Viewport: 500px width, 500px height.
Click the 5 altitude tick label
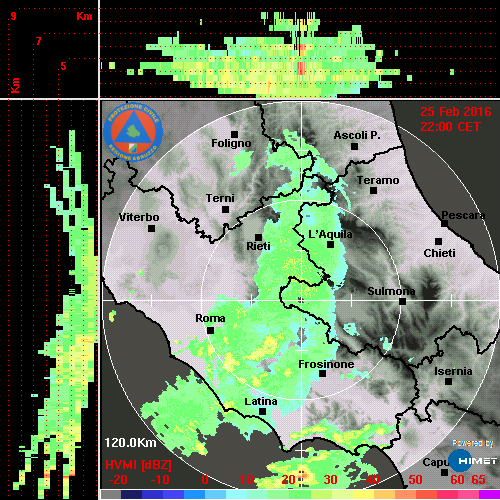[63, 66]
